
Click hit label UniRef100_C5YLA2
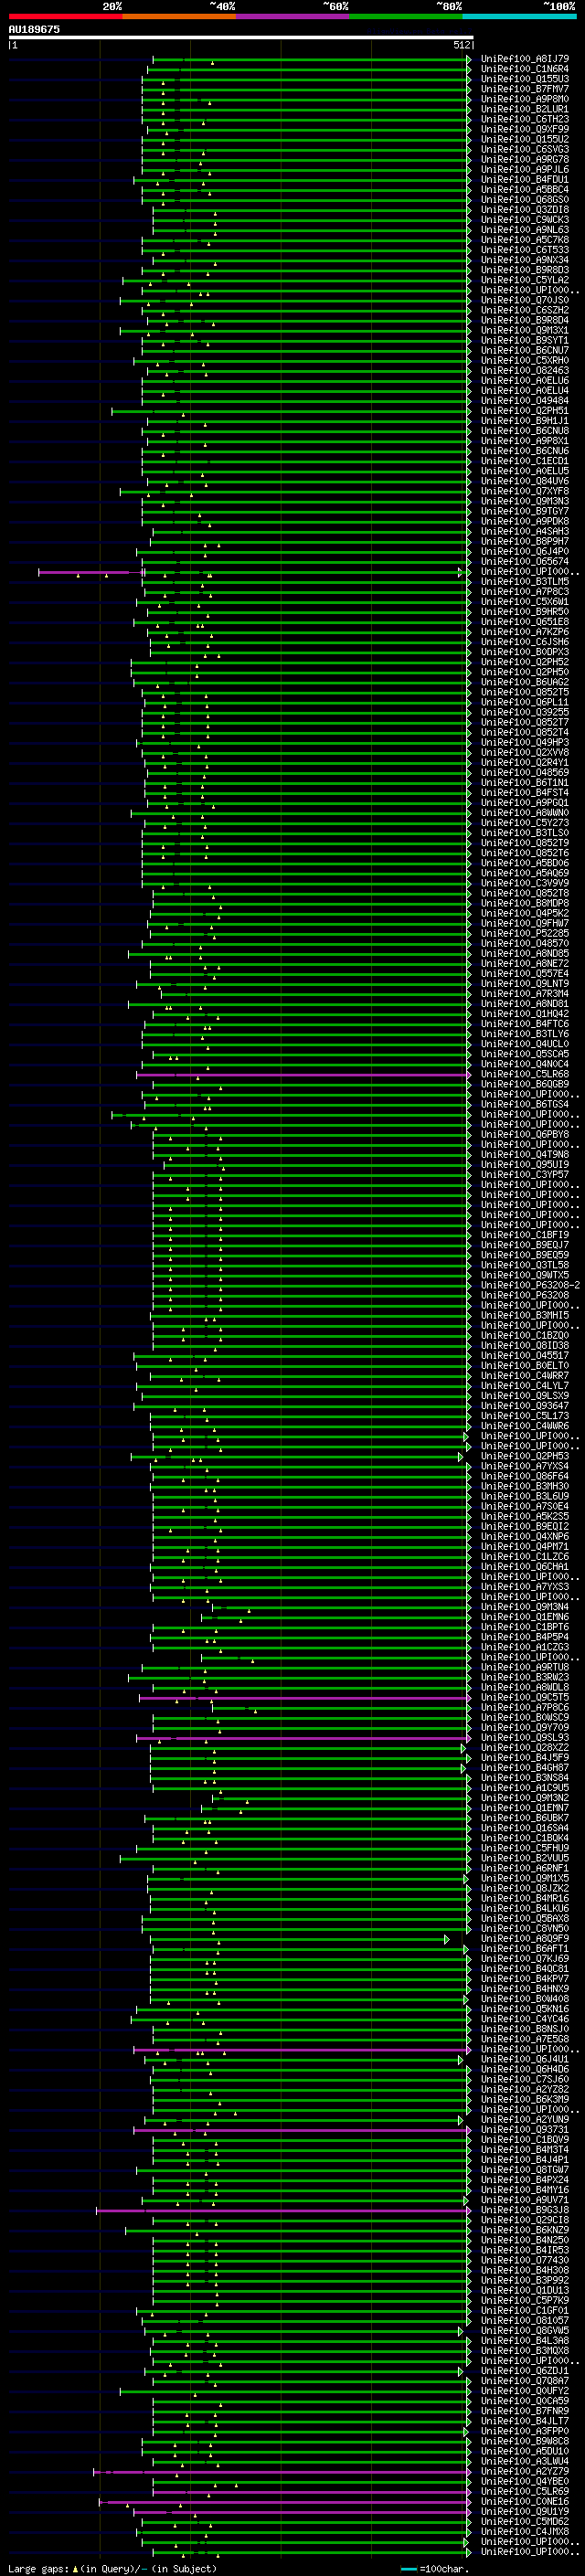525,280
